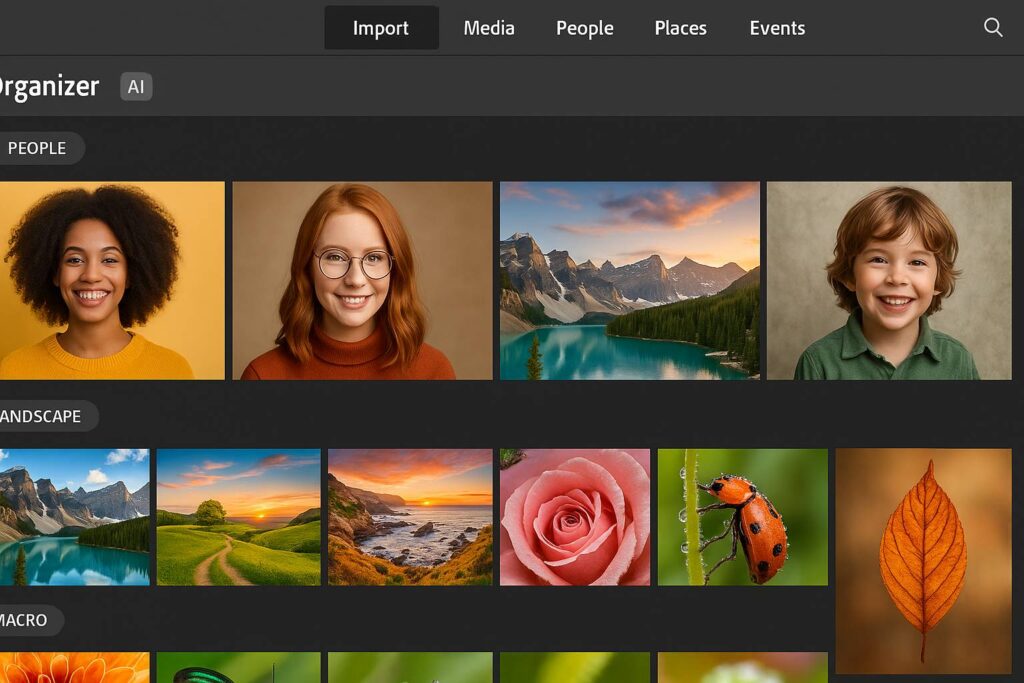Click the PEOPLE category label
1024x683 pixels.
[x=37, y=148]
